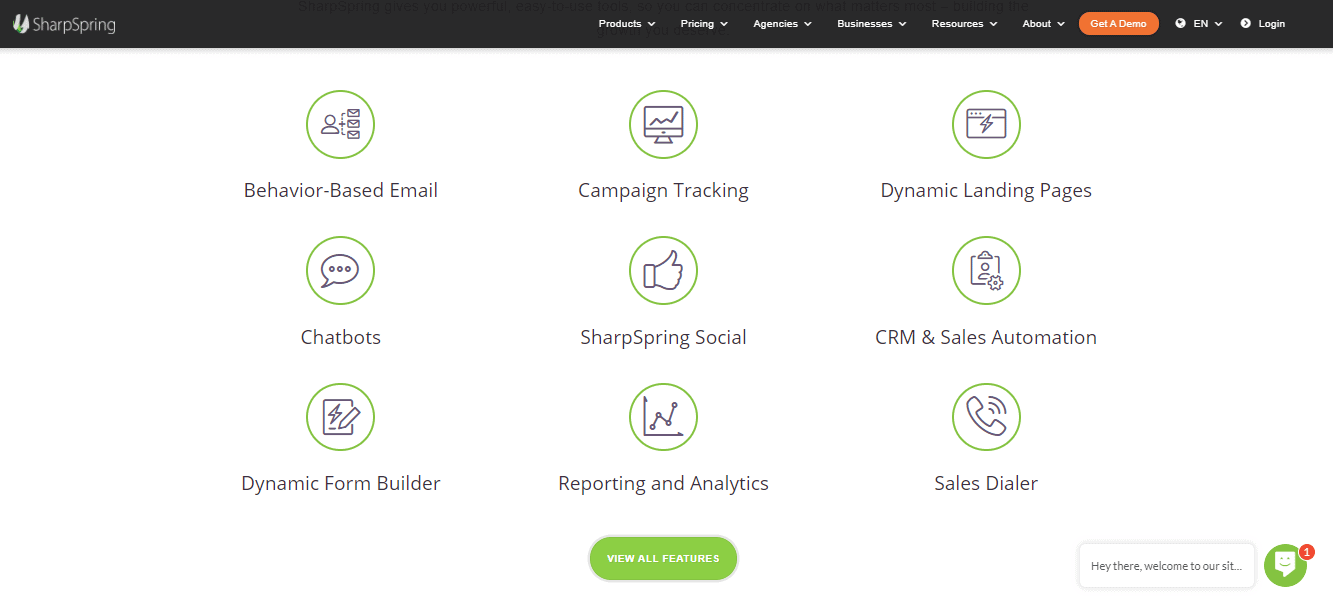Click Reporting and Analytics text link

tap(663, 483)
